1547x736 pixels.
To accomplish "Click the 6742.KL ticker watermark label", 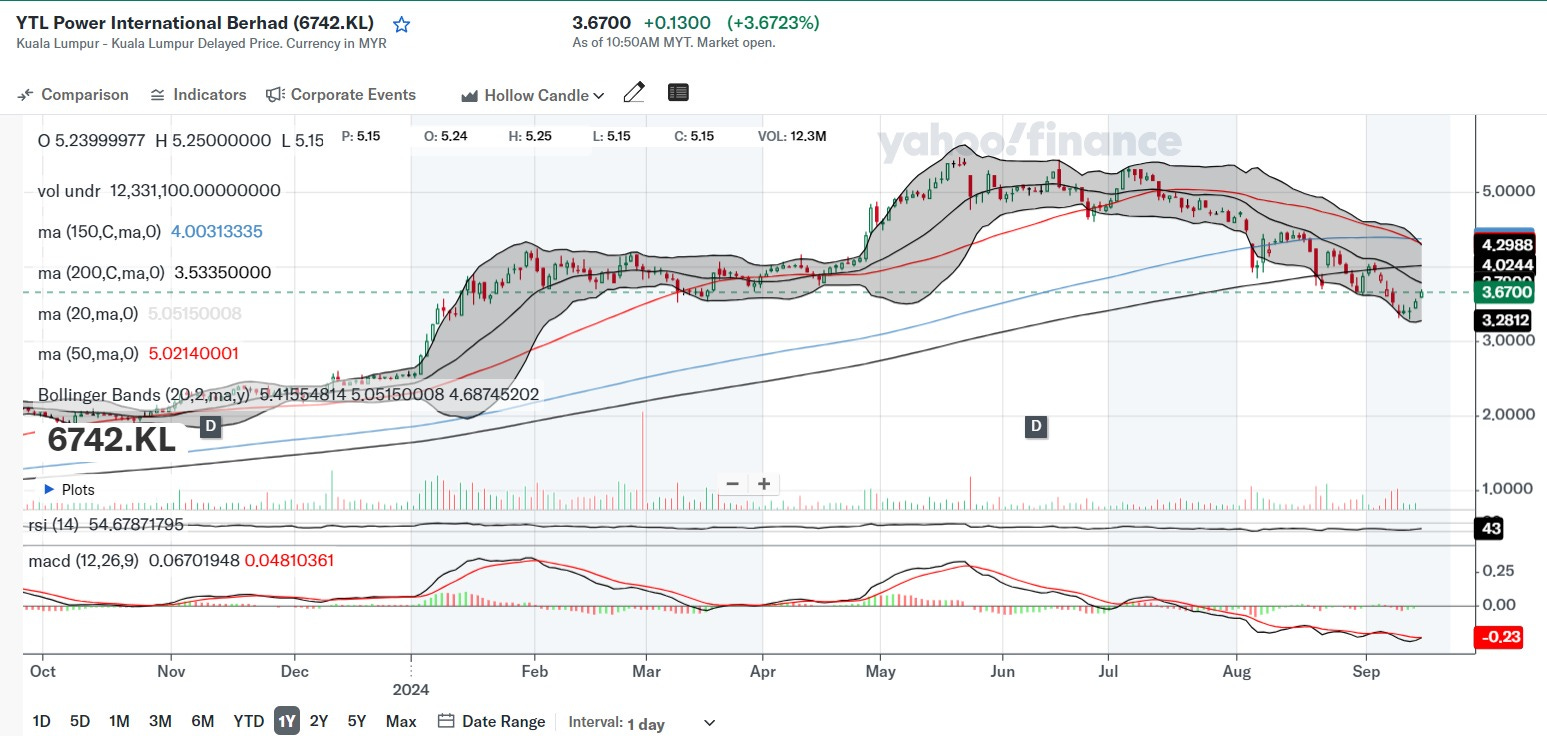I will [111, 440].
